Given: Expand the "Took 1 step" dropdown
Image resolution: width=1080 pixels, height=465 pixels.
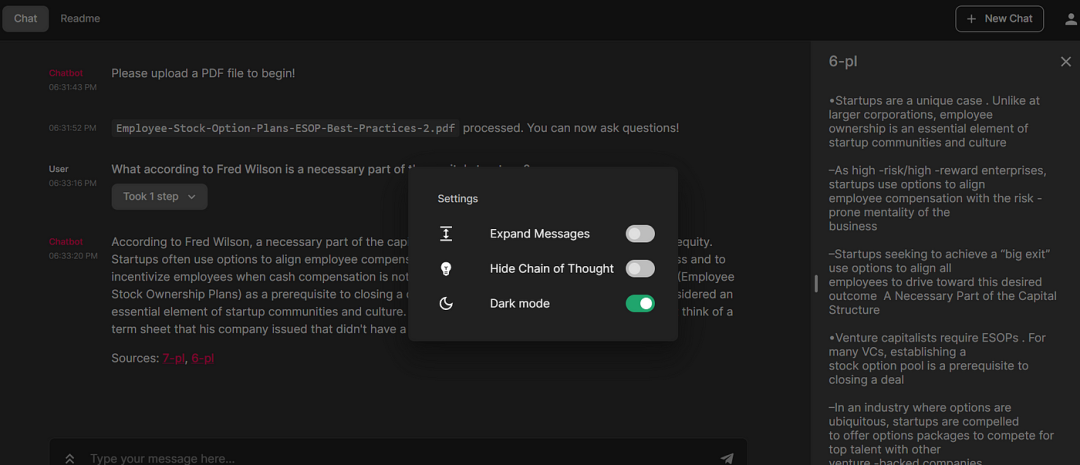Looking at the screenshot, I should (x=159, y=197).
